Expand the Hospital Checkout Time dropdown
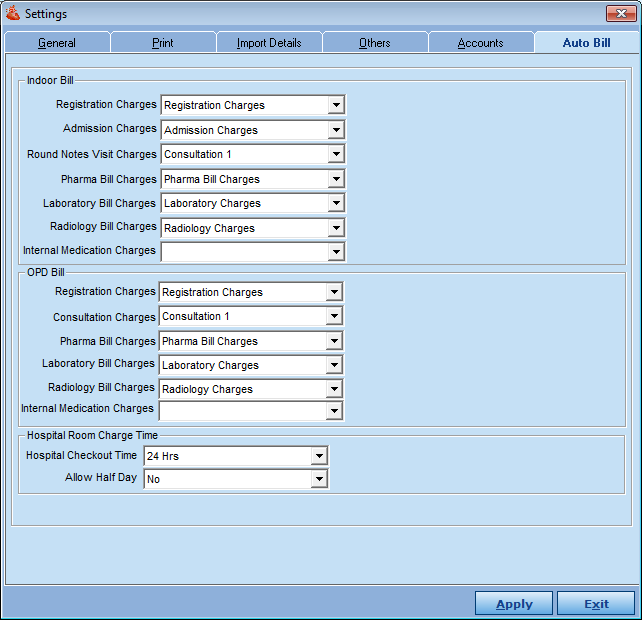The image size is (642, 620). point(319,456)
